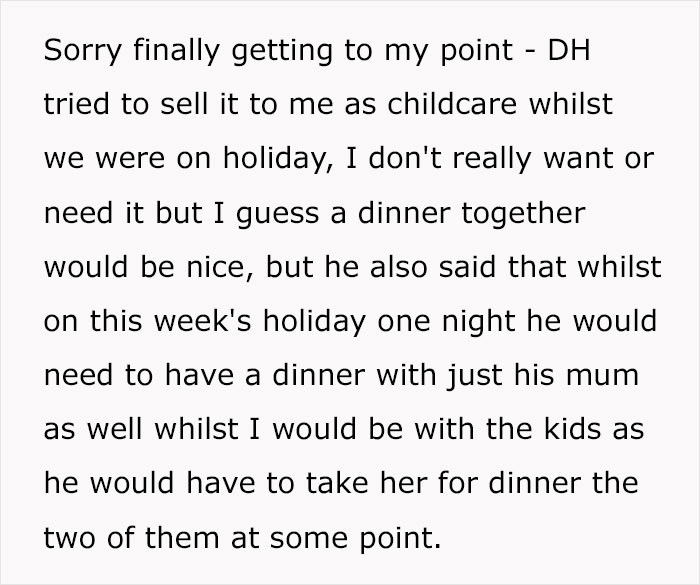
Task: Click the word "together" in the fourth line
Action: pos(523,214)
